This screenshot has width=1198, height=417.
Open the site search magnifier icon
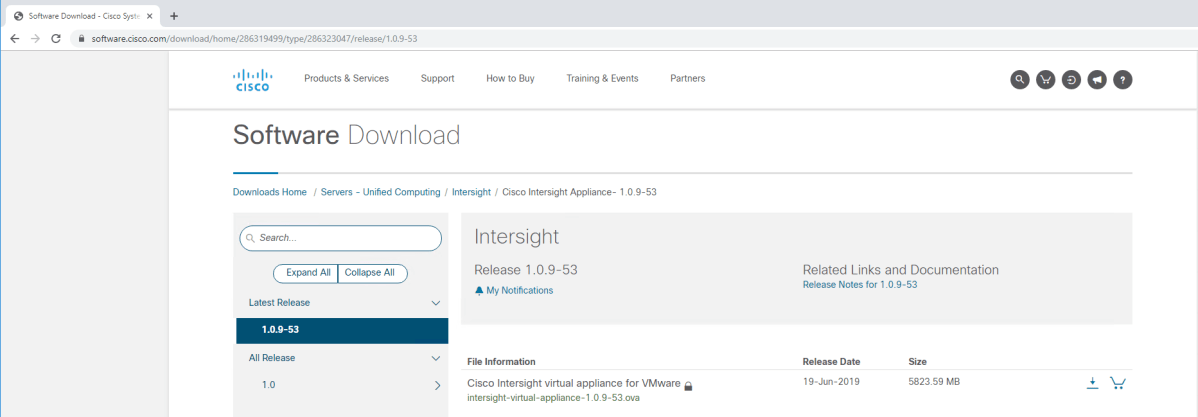pyautogui.click(x=1019, y=80)
